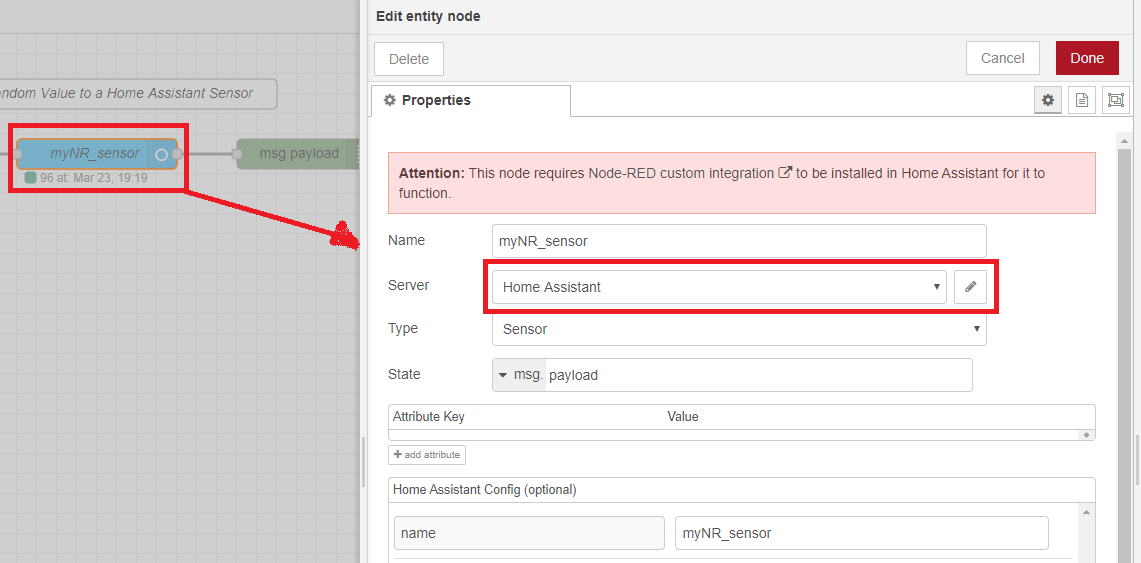Open the Type dropdown showing Sensor
The width and height of the screenshot is (1141, 563).
pyautogui.click(x=739, y=329)
